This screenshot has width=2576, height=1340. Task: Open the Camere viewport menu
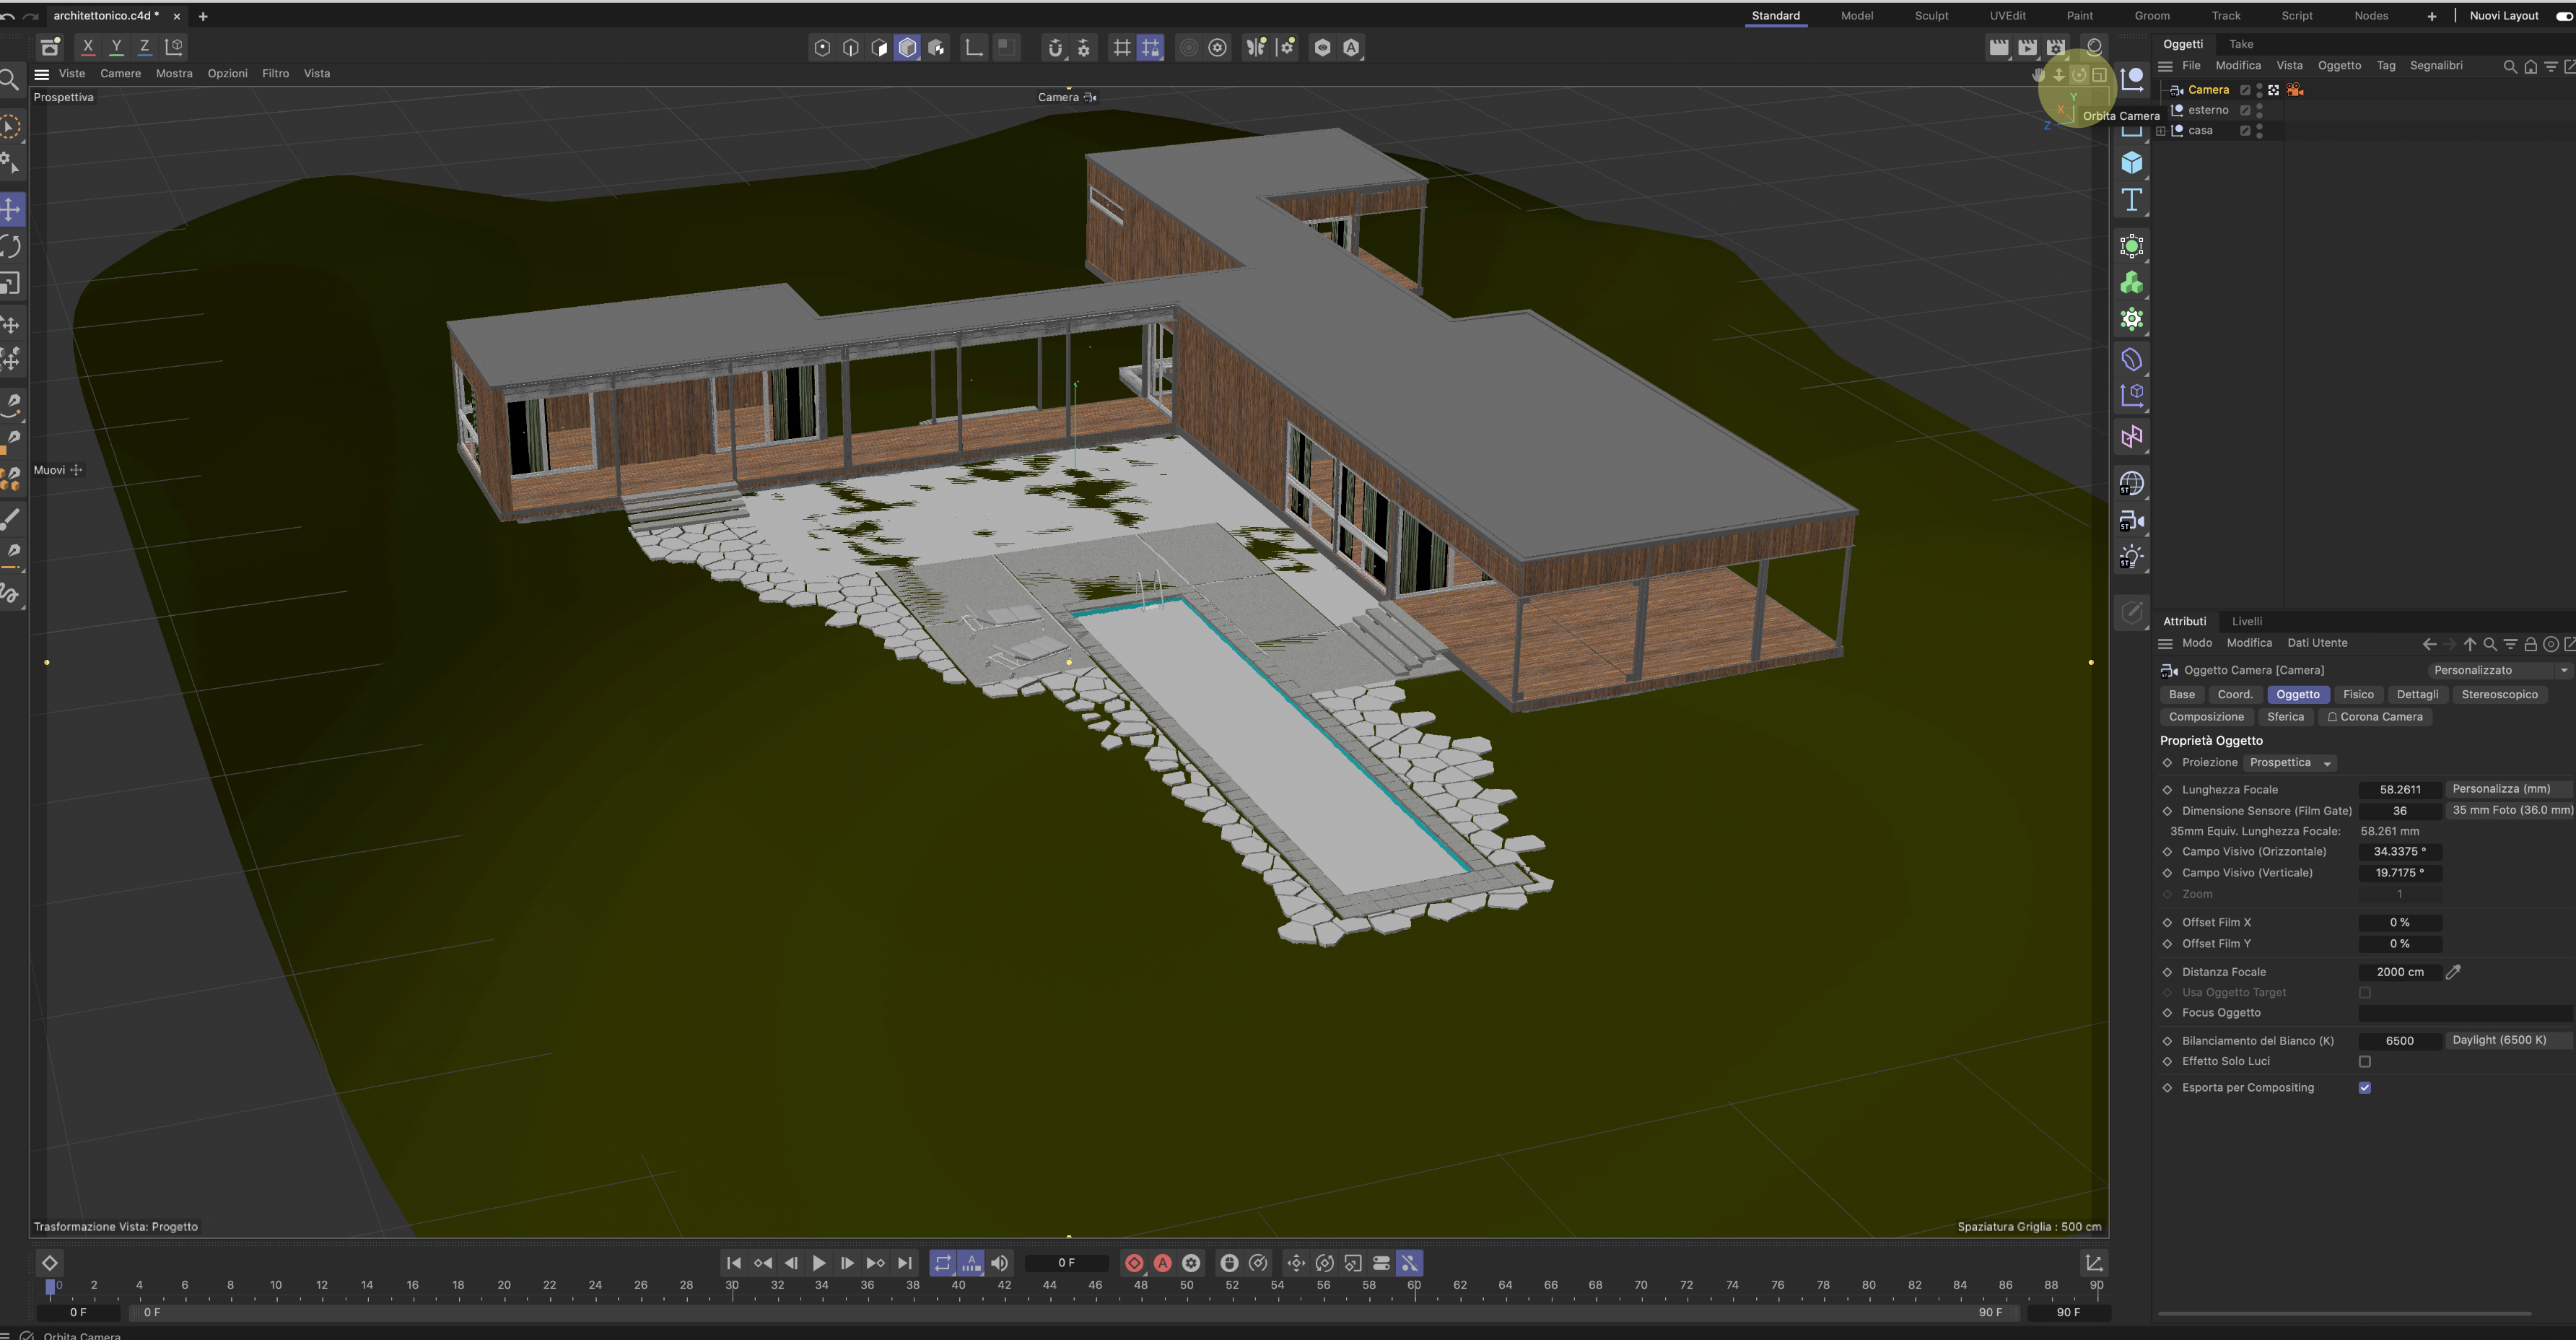click(120, 73)
